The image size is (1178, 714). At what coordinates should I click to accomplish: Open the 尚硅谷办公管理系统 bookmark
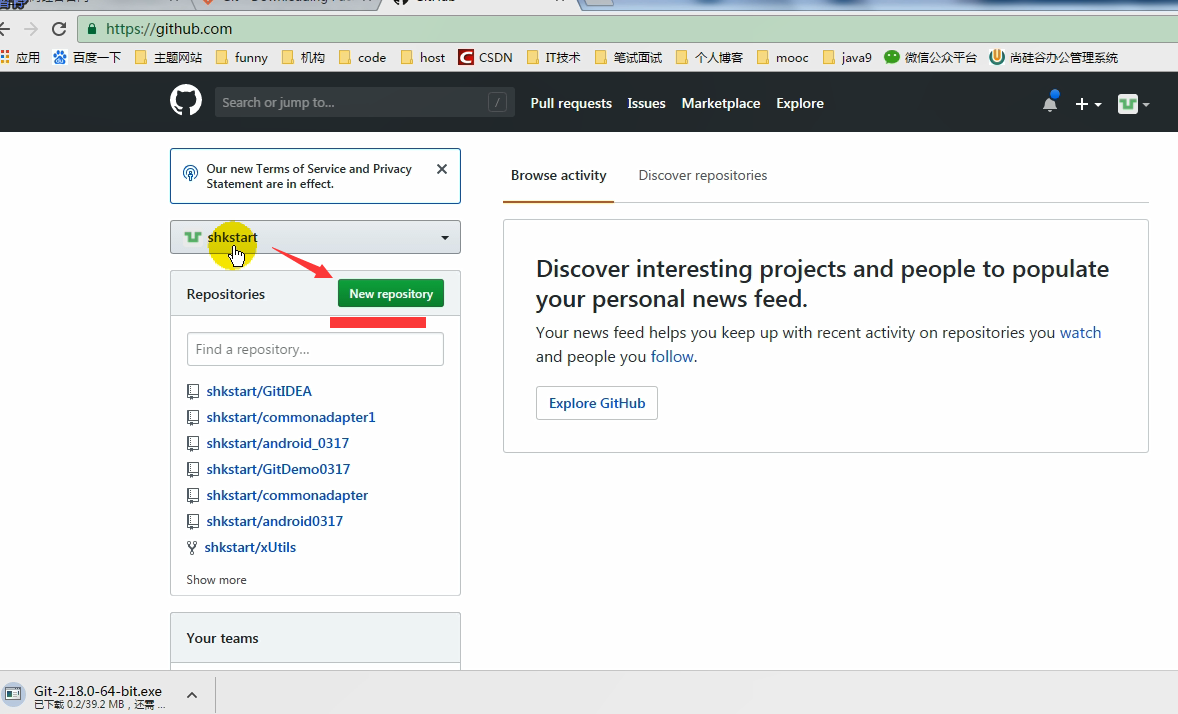[1053, 57]
